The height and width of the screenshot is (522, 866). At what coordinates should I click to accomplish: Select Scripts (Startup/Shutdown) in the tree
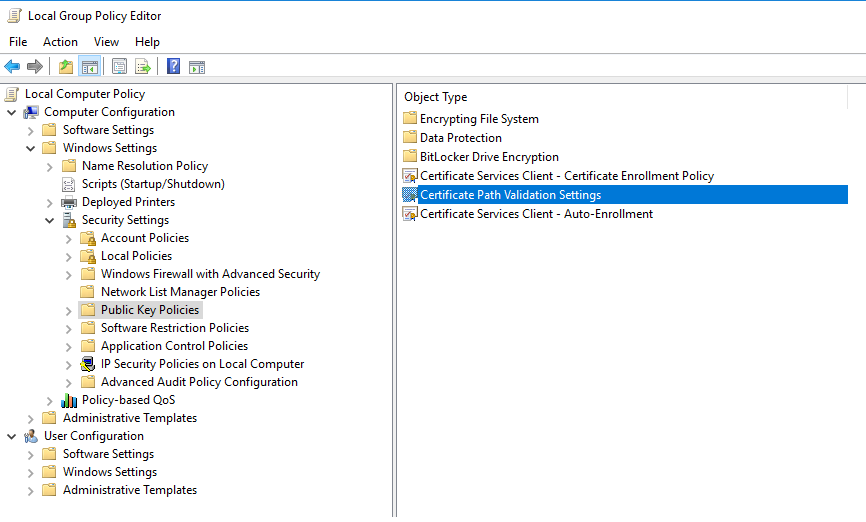point(153,184)
